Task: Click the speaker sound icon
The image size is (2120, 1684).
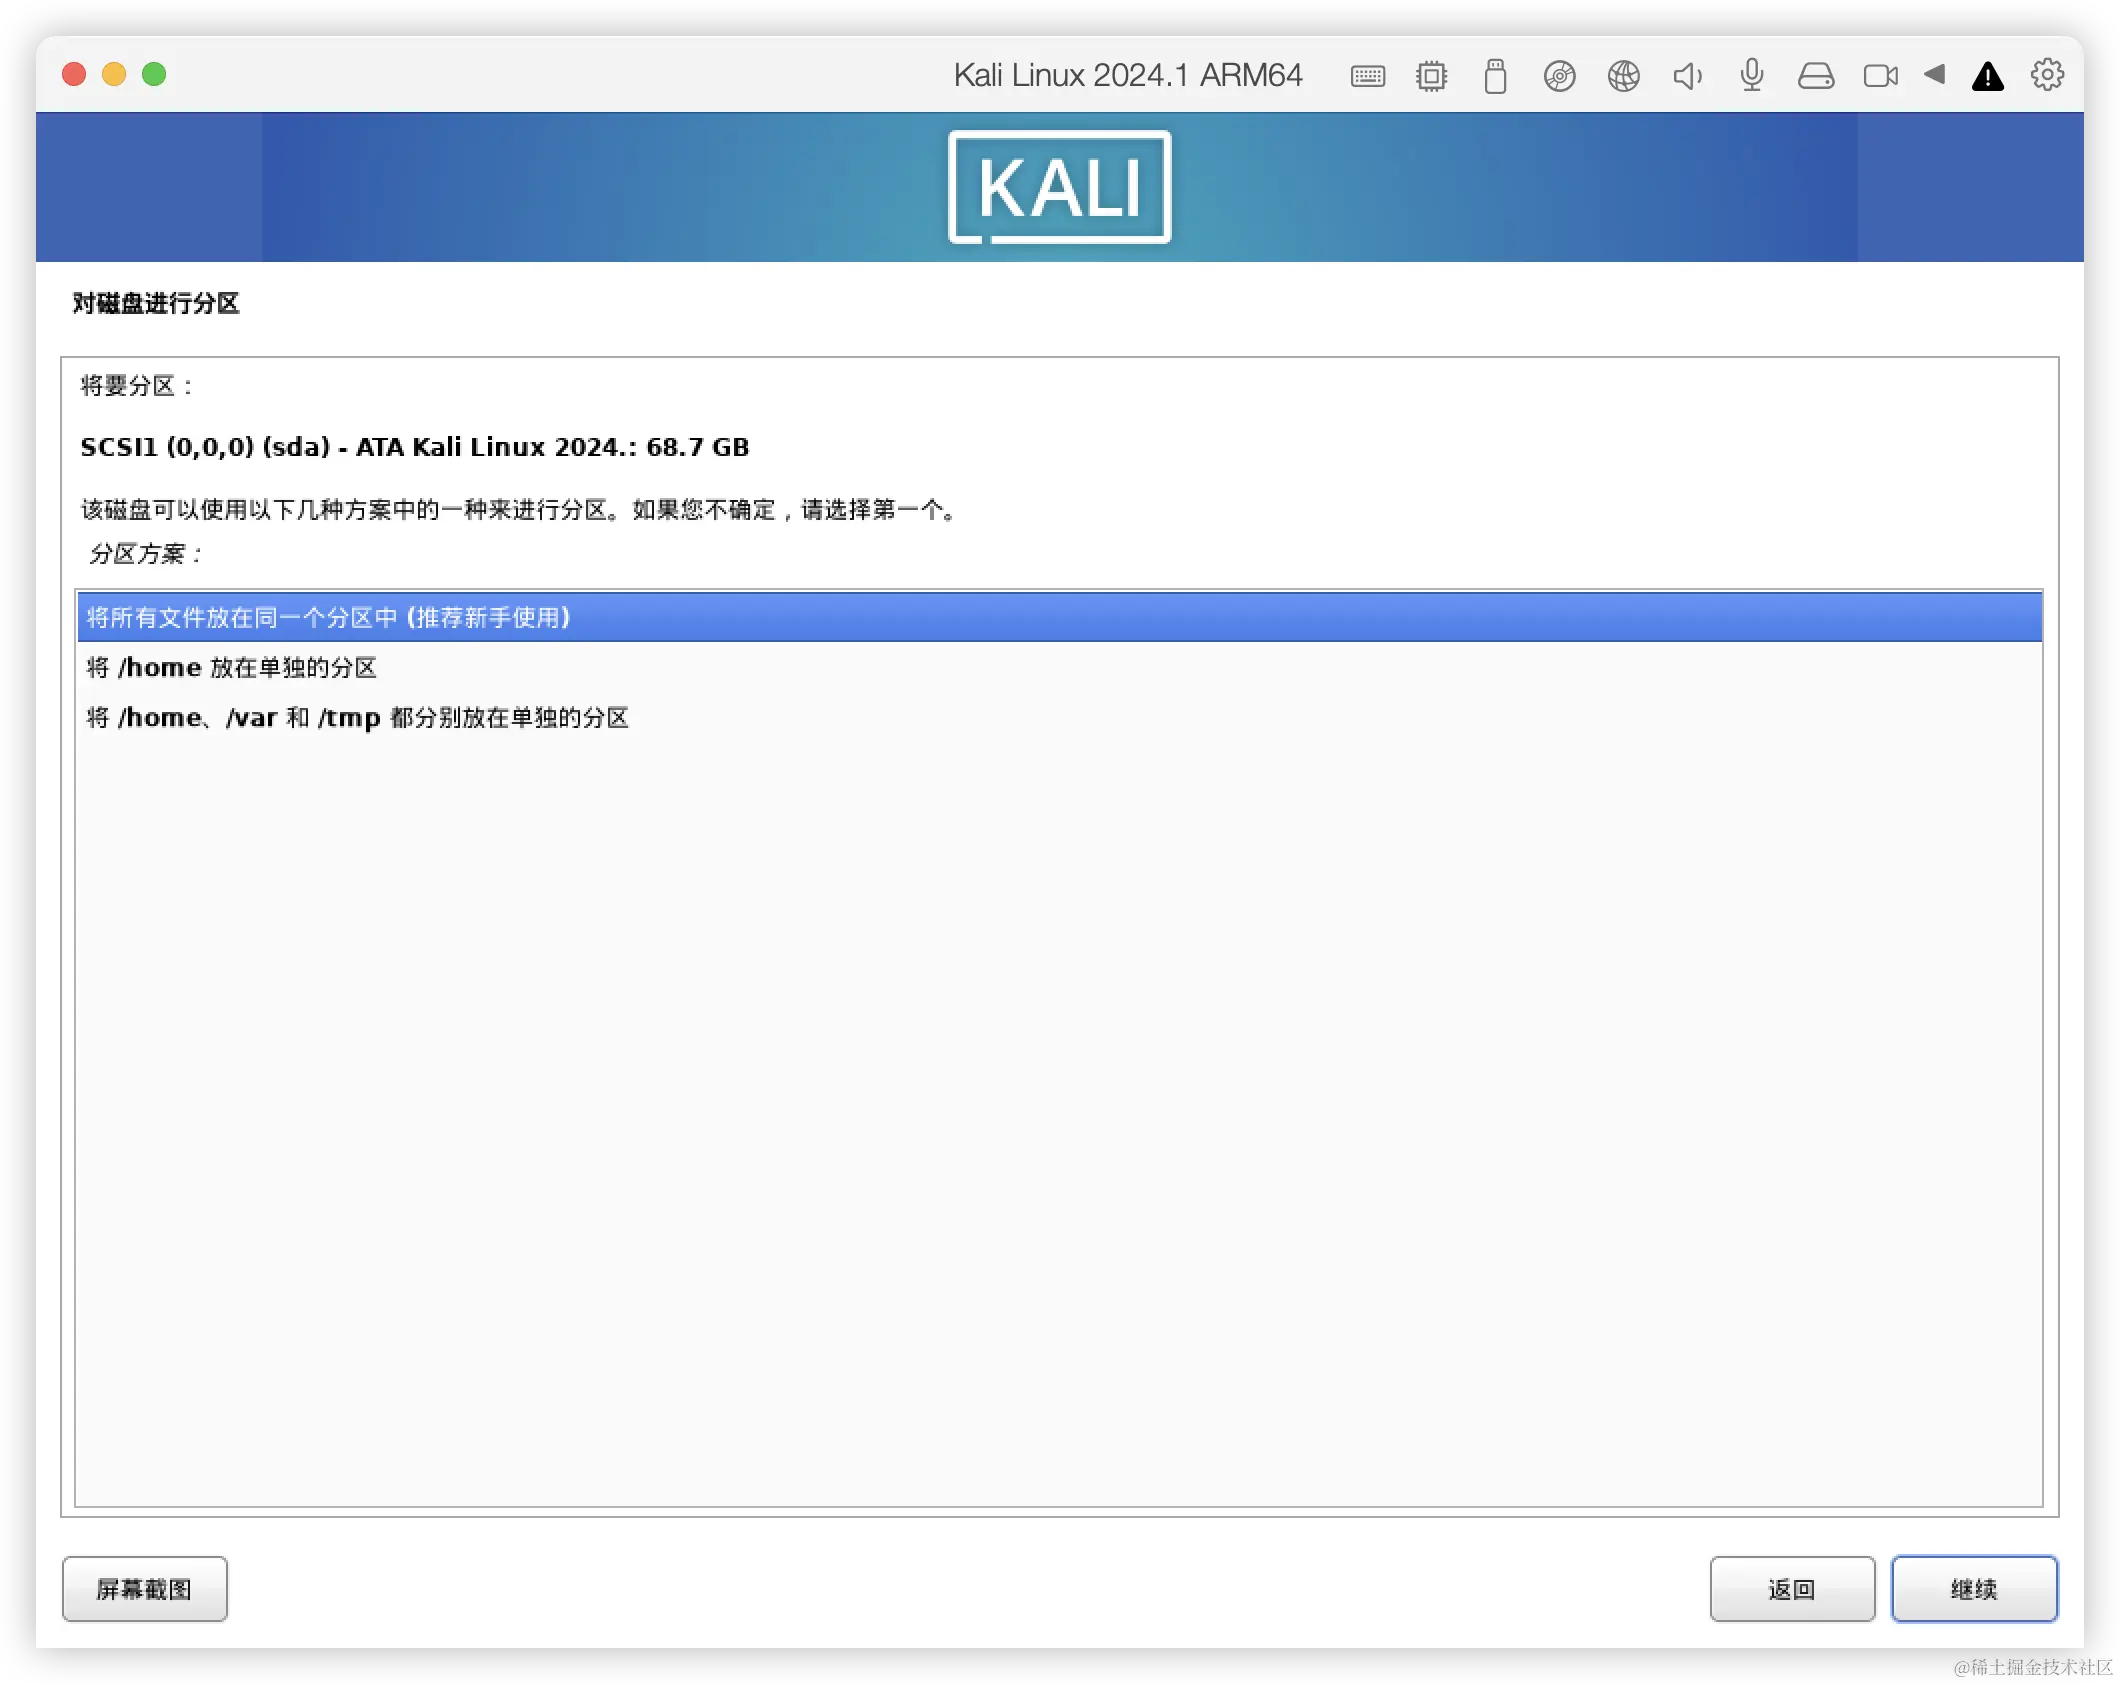Action: pos(1687,76)
